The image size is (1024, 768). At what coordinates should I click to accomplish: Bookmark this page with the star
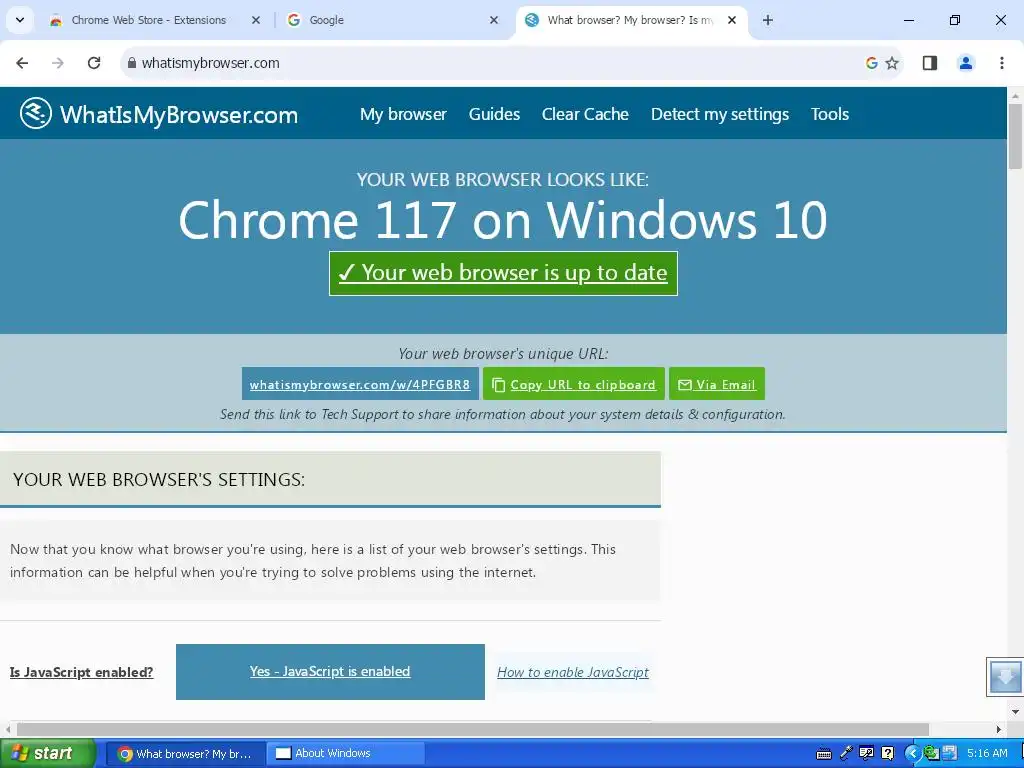point(892,63)
